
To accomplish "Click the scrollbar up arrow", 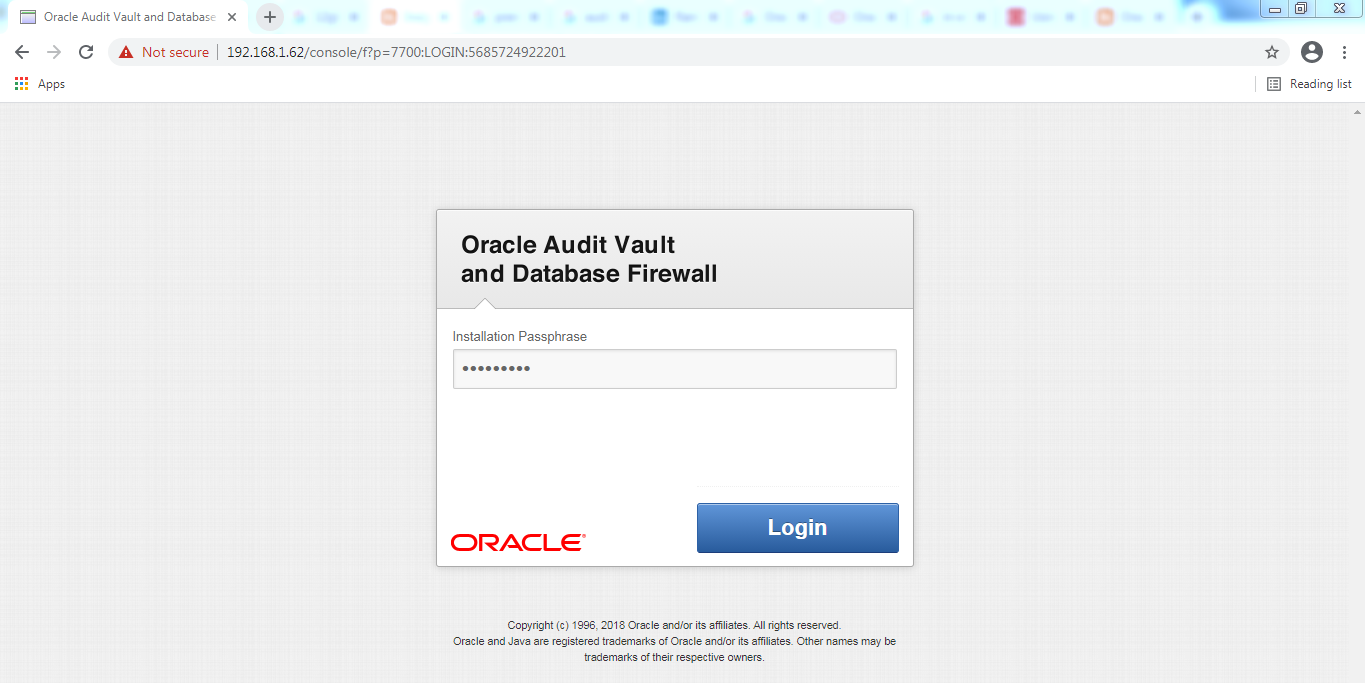I will tap(1357, 111).
